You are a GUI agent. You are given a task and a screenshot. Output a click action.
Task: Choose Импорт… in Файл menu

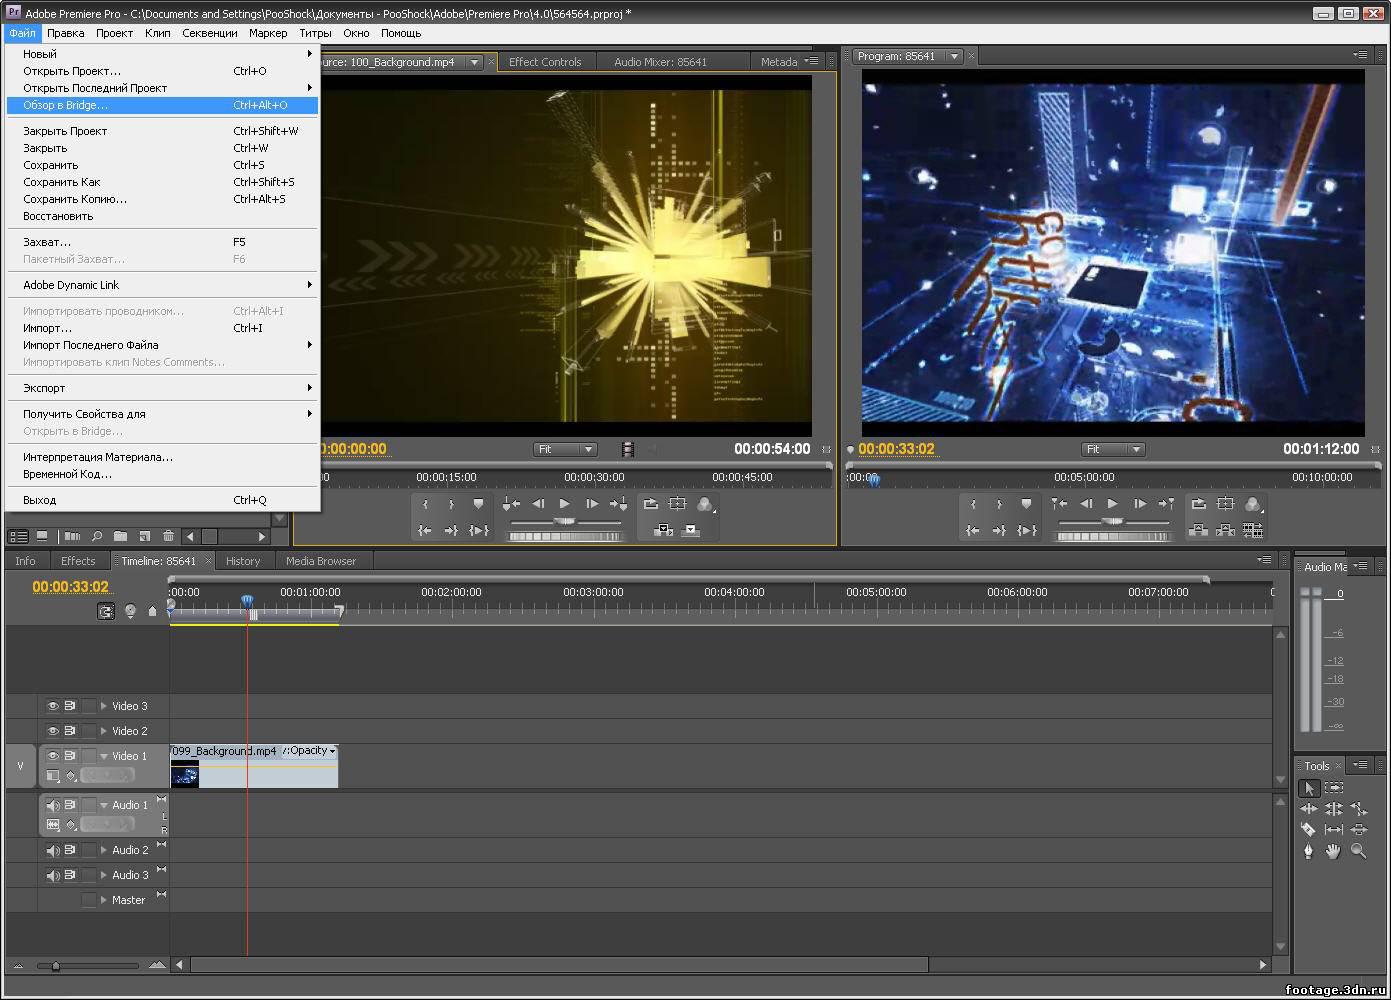pos(162,328)
